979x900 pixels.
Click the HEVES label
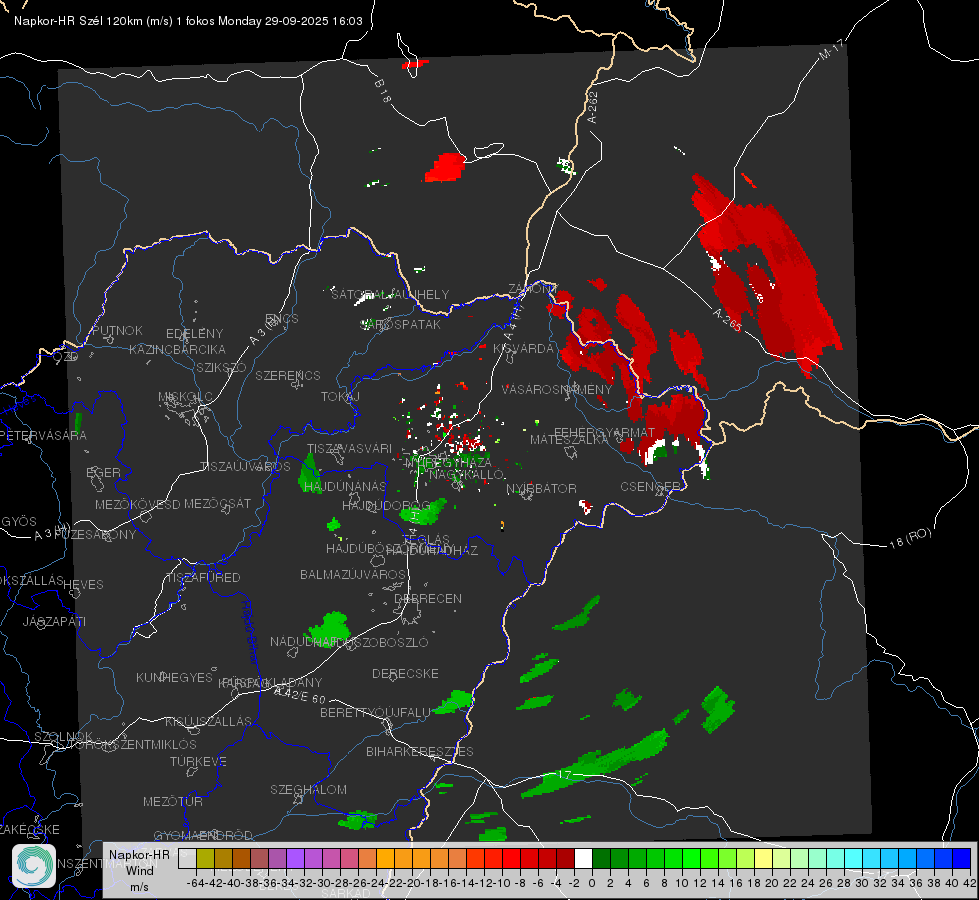pyautogui.click(x=84, y=585)
